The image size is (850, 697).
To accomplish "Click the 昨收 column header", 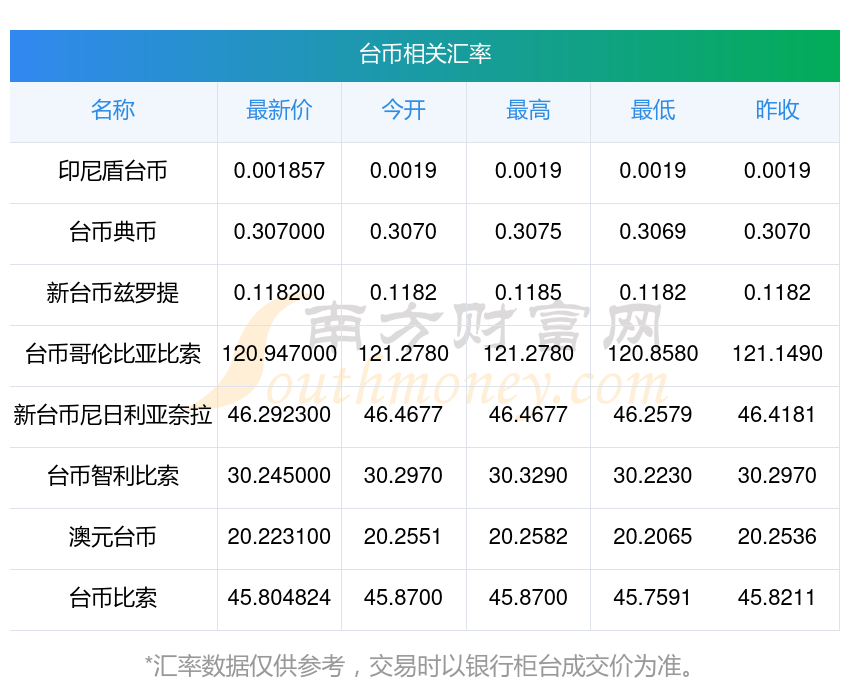I will [x=777, y=110].
